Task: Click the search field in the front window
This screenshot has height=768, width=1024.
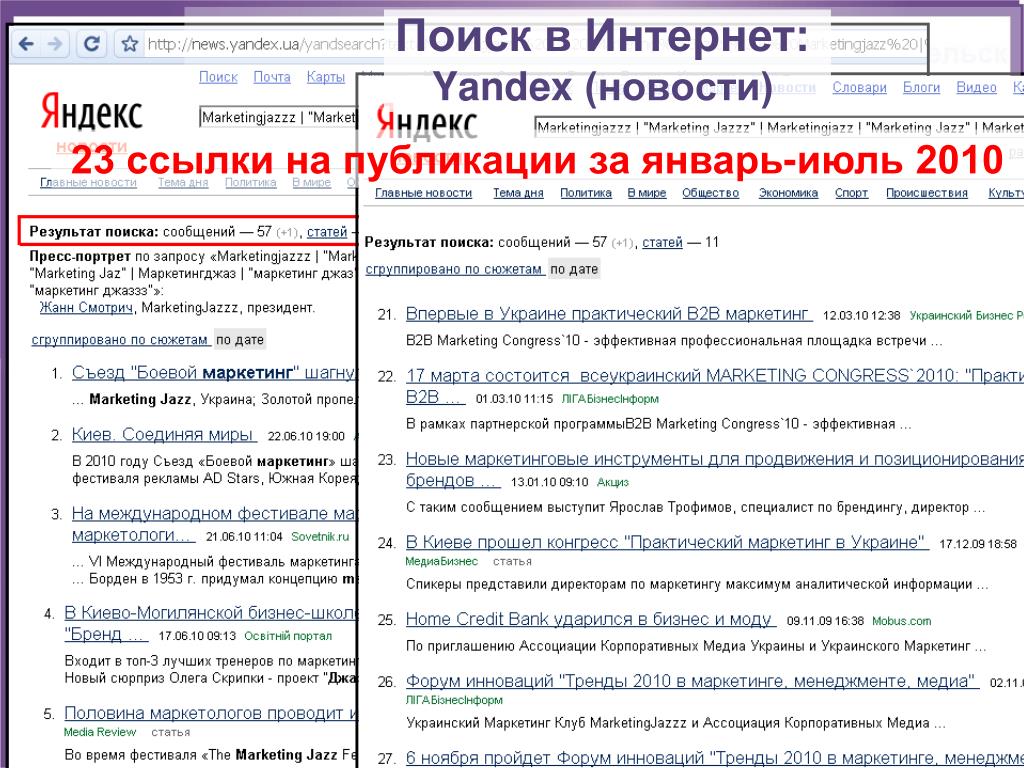Action: 778,127
